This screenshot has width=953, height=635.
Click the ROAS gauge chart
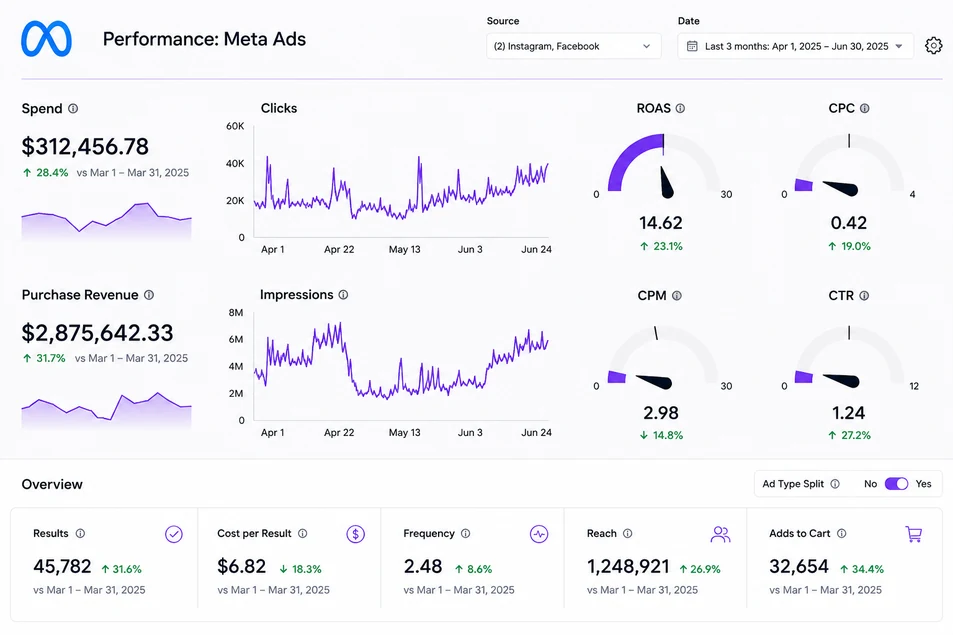point(662,165)
